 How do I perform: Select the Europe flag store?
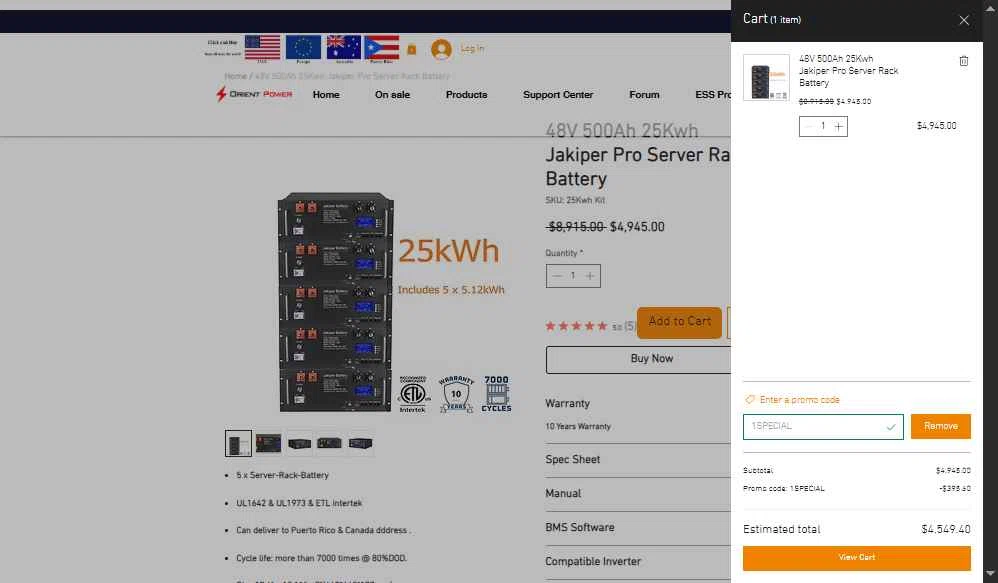pos(303,48)
